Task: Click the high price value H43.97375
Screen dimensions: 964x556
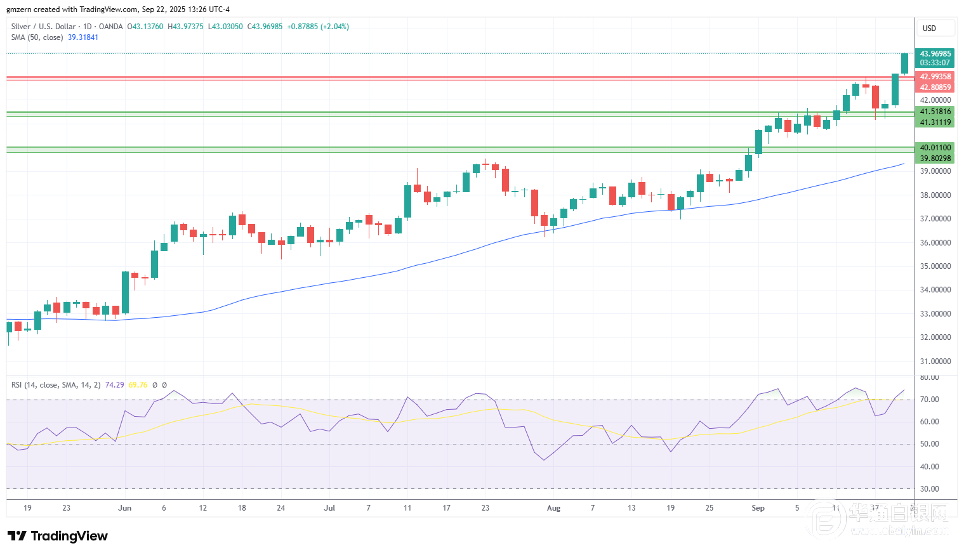Action: tap(186, 26)
